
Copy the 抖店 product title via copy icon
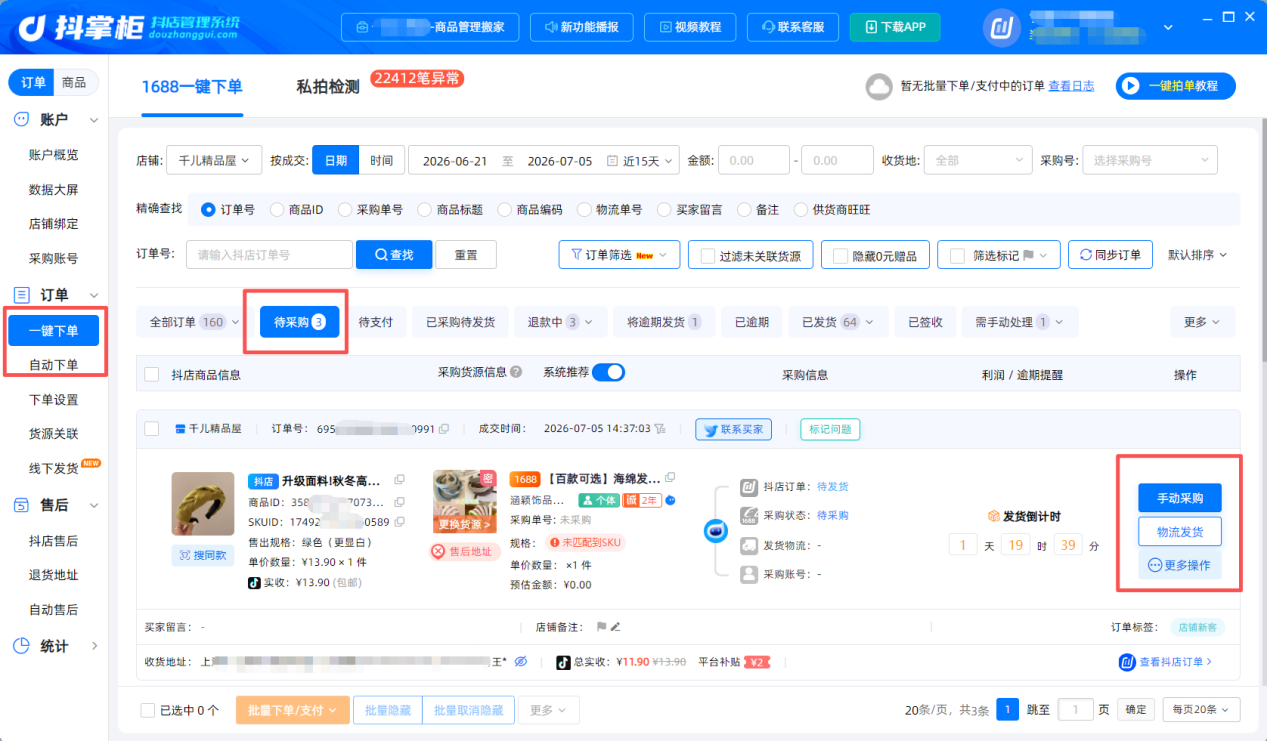click(399, 481)
